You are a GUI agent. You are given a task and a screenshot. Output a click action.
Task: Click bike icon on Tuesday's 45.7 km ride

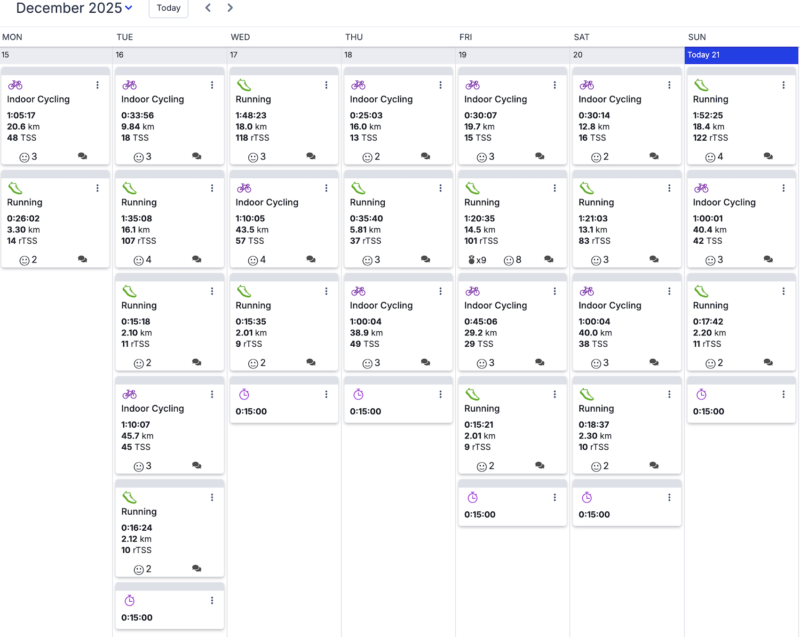(129, 394)
